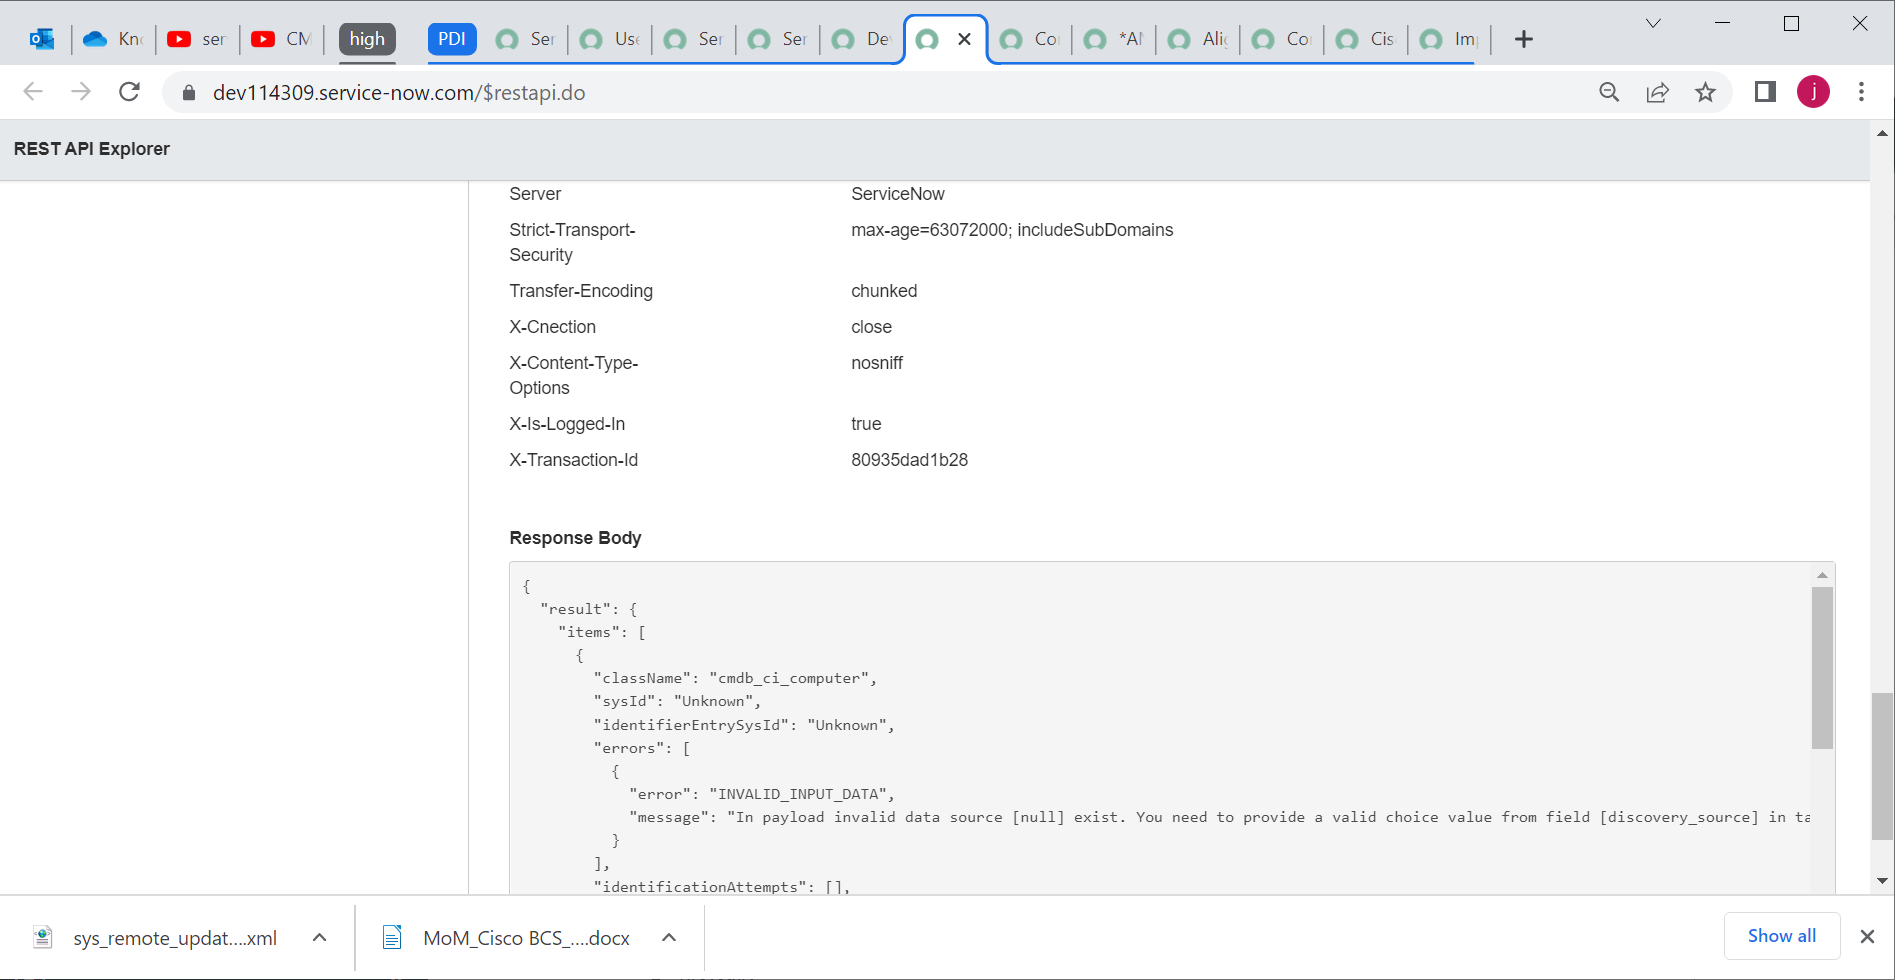Go forward to next page
Image resolution: width=1895 pixels, height=980 pixels.
[81, 92]
